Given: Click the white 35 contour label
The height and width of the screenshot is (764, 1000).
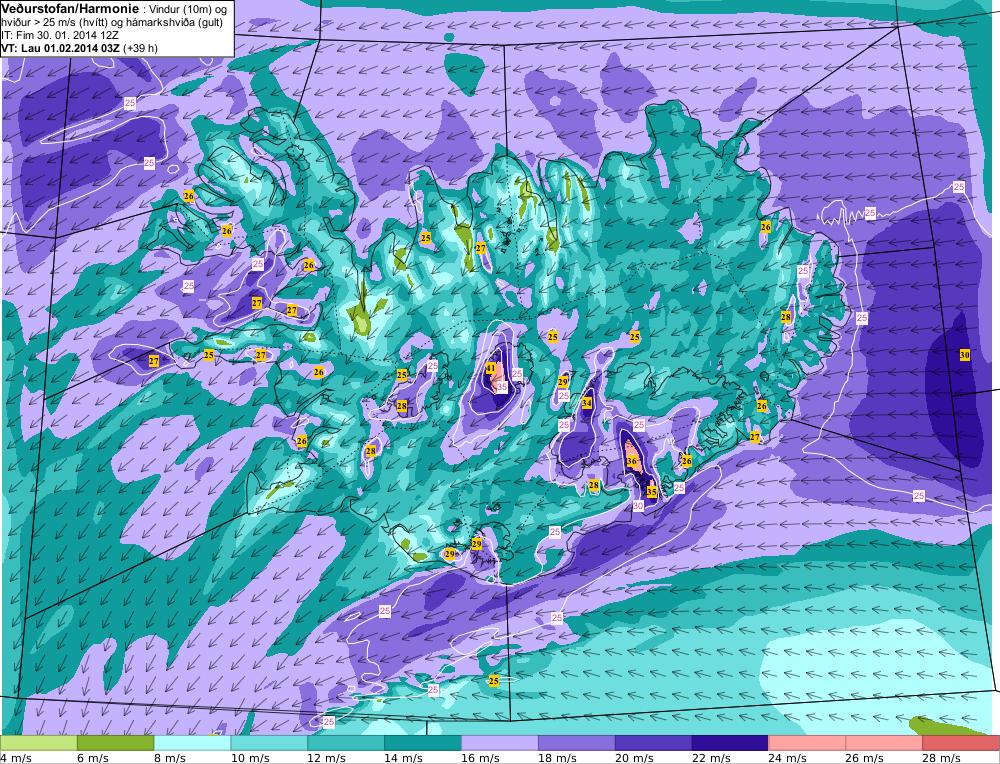Looking at the screenshot, I should click(502, 386).
